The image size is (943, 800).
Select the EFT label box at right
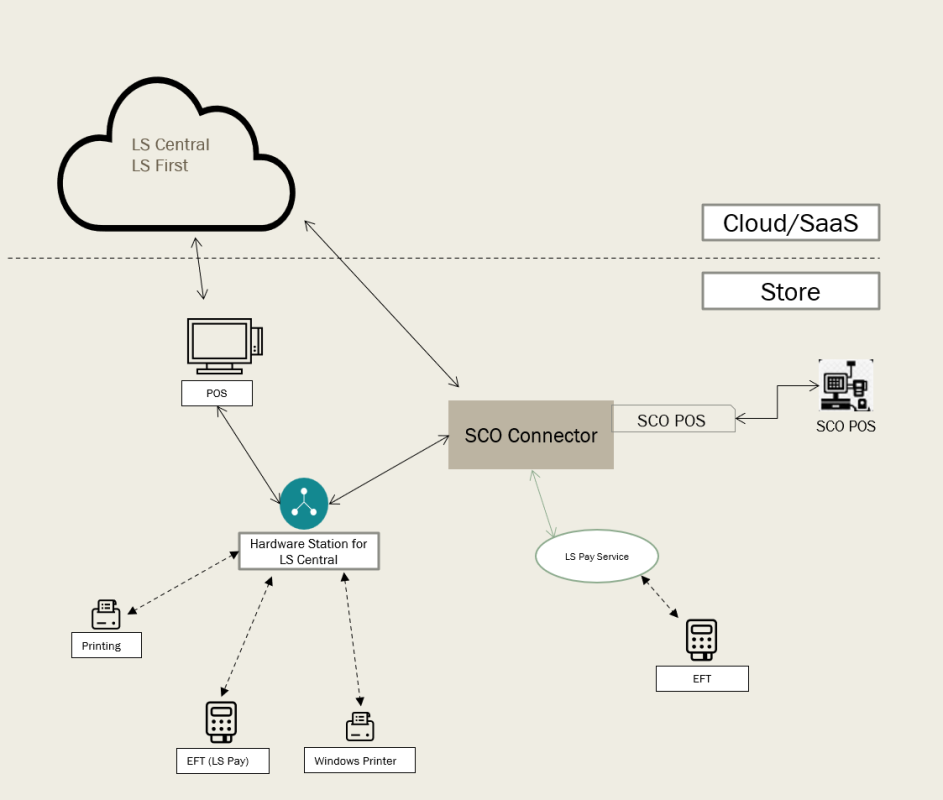click(x=702, y=679)
